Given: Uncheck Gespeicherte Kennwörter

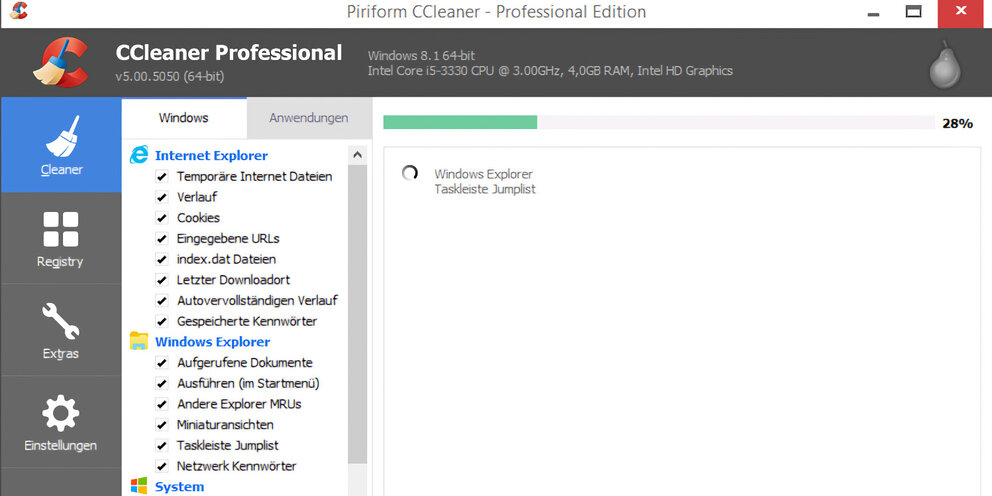Looking at the screenshot, I should (x=162, y=321).
